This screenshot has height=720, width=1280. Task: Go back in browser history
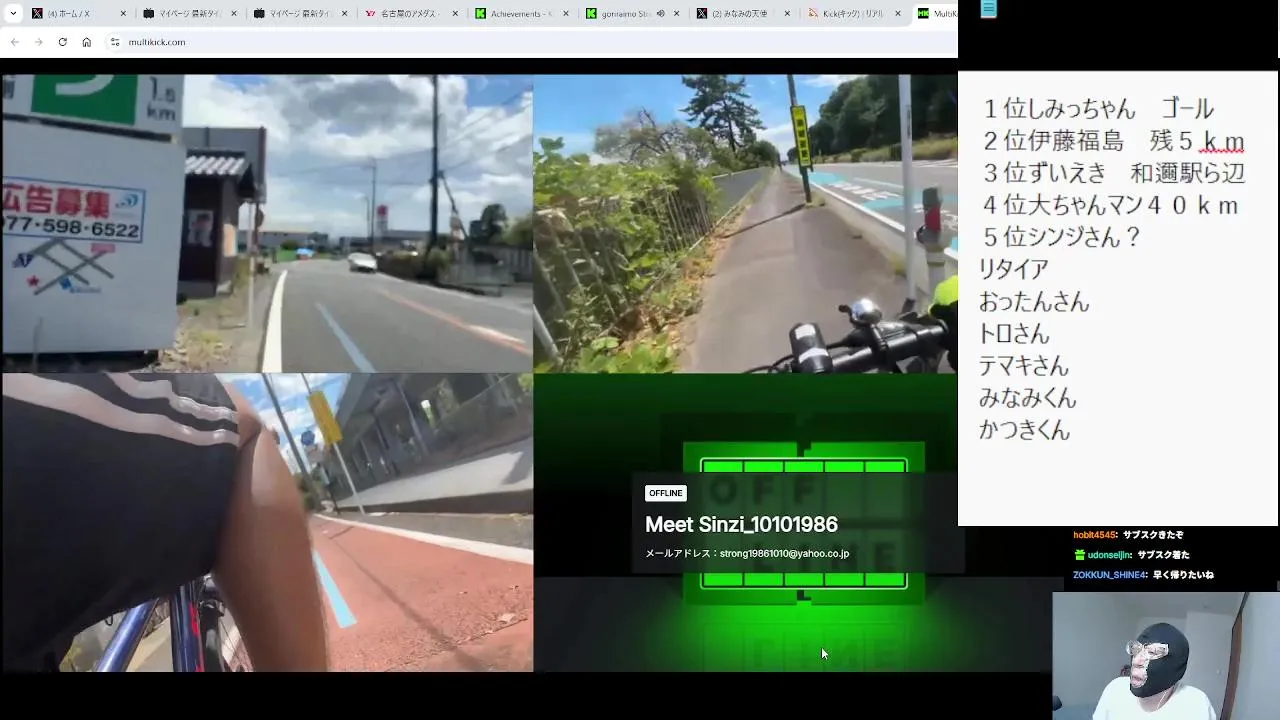click(x=14, y=42)
